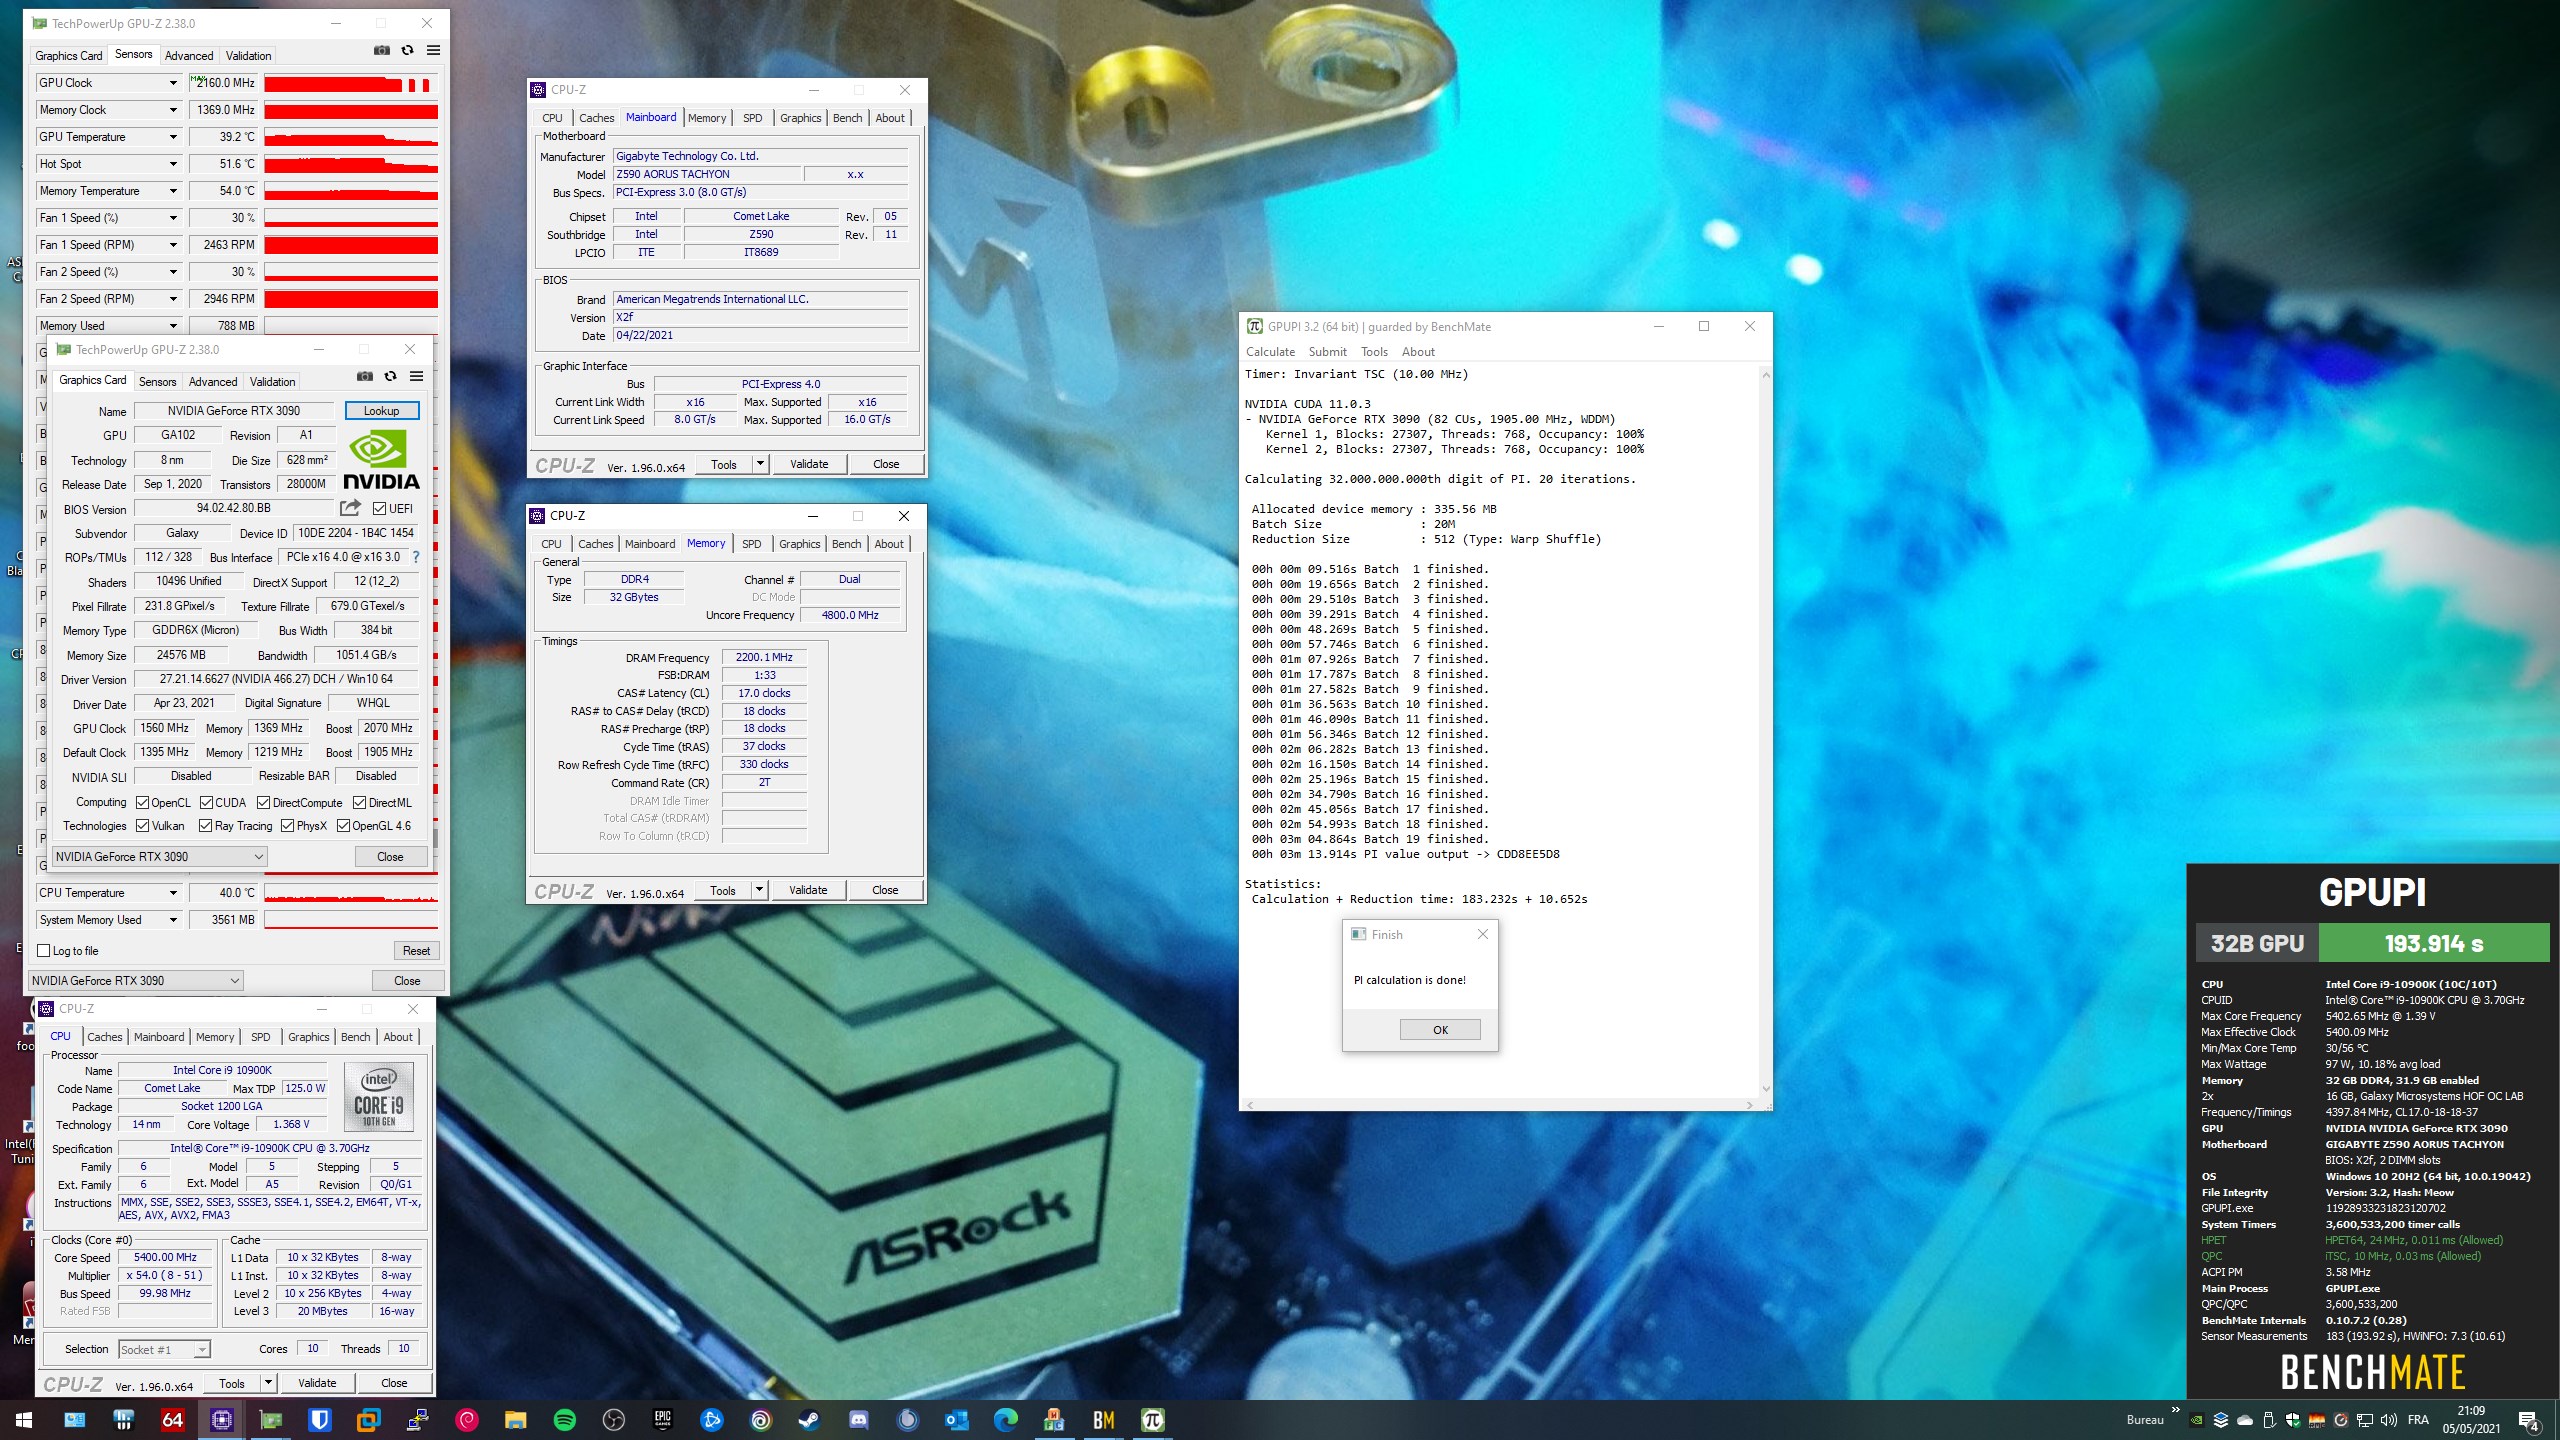The width and height of the screenshot is (2560, 1440).
Task: Switch to Advanced tab in GPU-Z Sensors window
Action: point(189,56)
